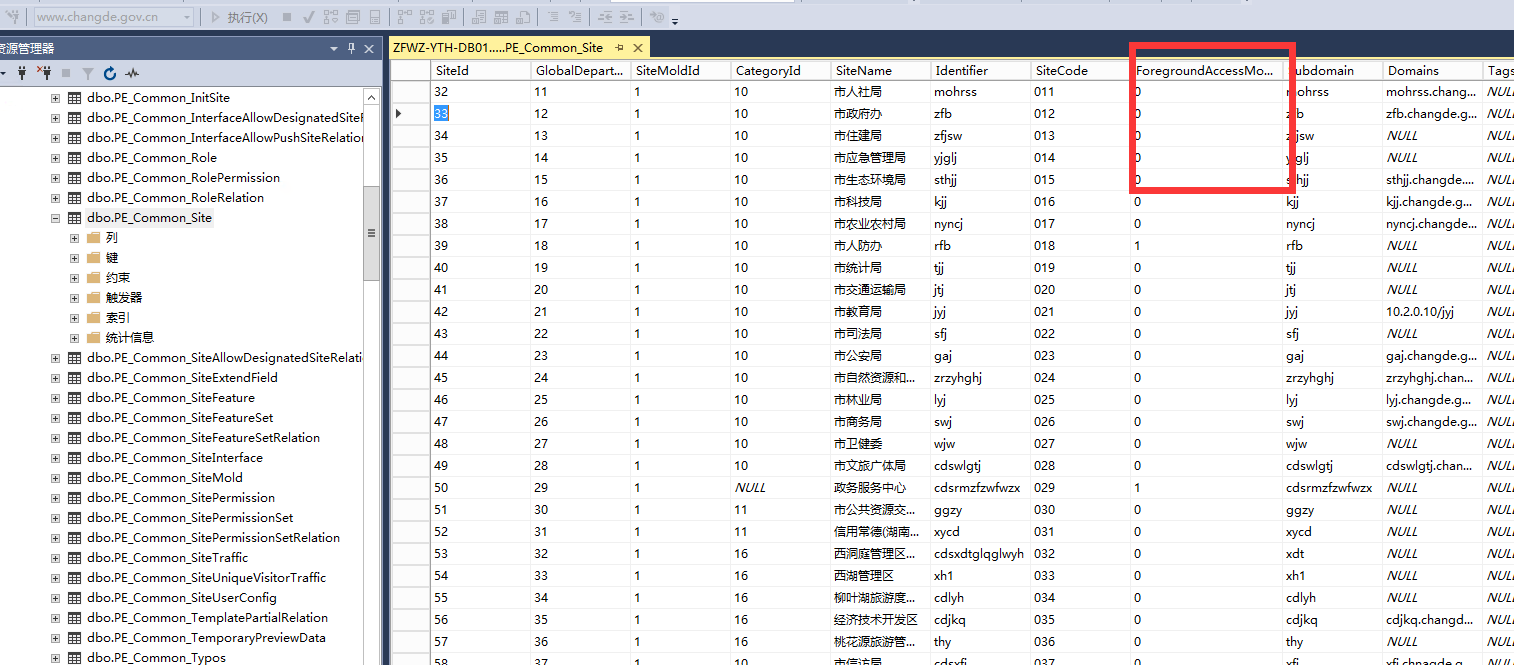Image resolution: width=1514 pixels, height=665 pixels.
Task: Close the PE_Common_Site document tab
Action: [x=637, y=47]
